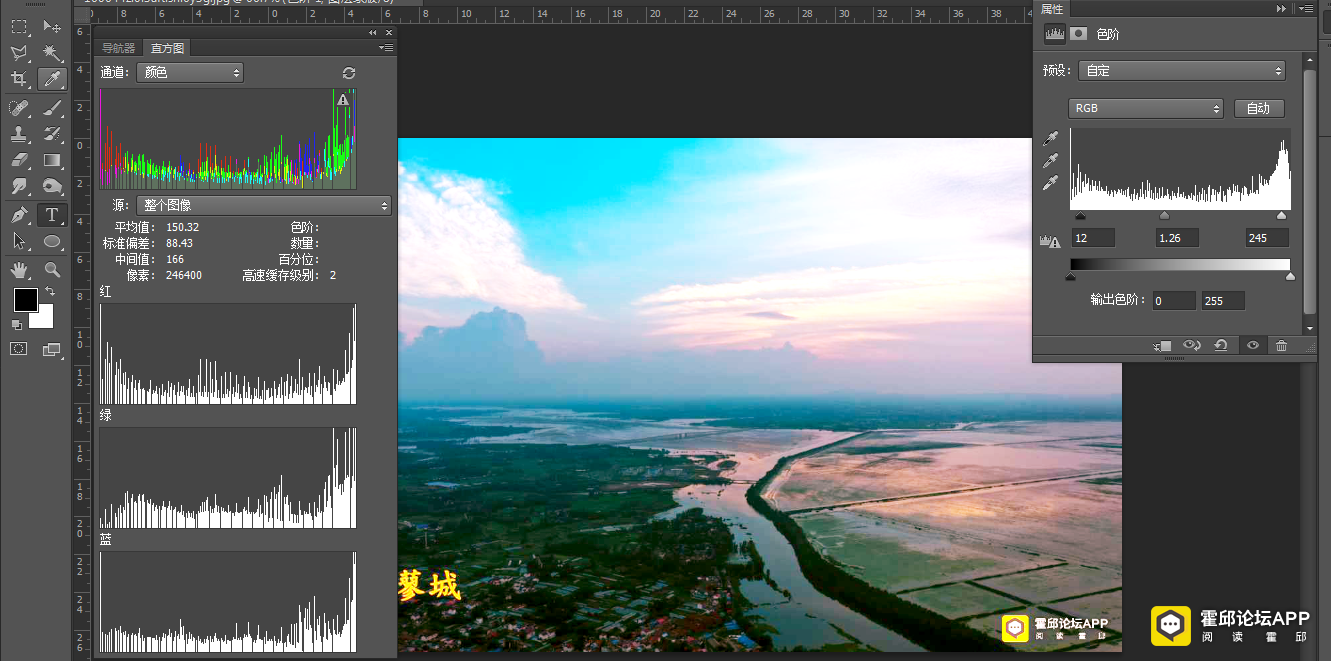Select the Crop tool
The height and width of the screenshot is (661, 1331).
(x=19, y=79)
